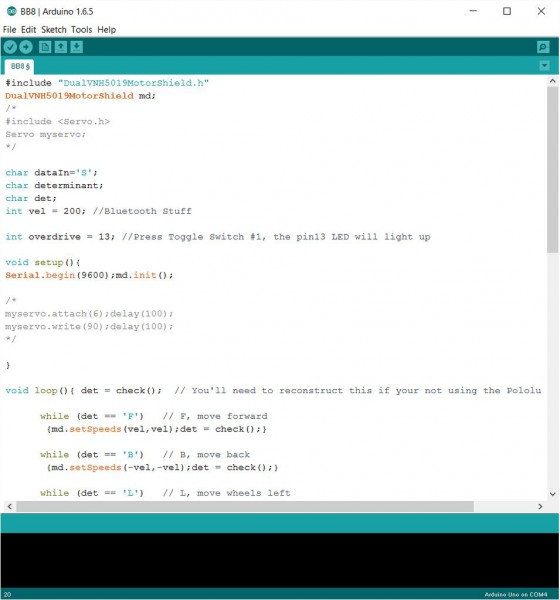Select the BB8 sketch tab
Image resolution: width=560 pixels, height=600 pixels.
point(20,67)
